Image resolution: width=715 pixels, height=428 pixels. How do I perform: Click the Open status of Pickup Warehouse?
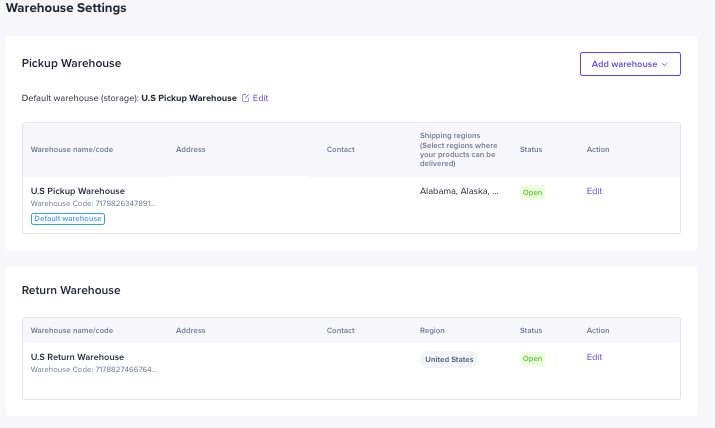[x=532, y=192]
